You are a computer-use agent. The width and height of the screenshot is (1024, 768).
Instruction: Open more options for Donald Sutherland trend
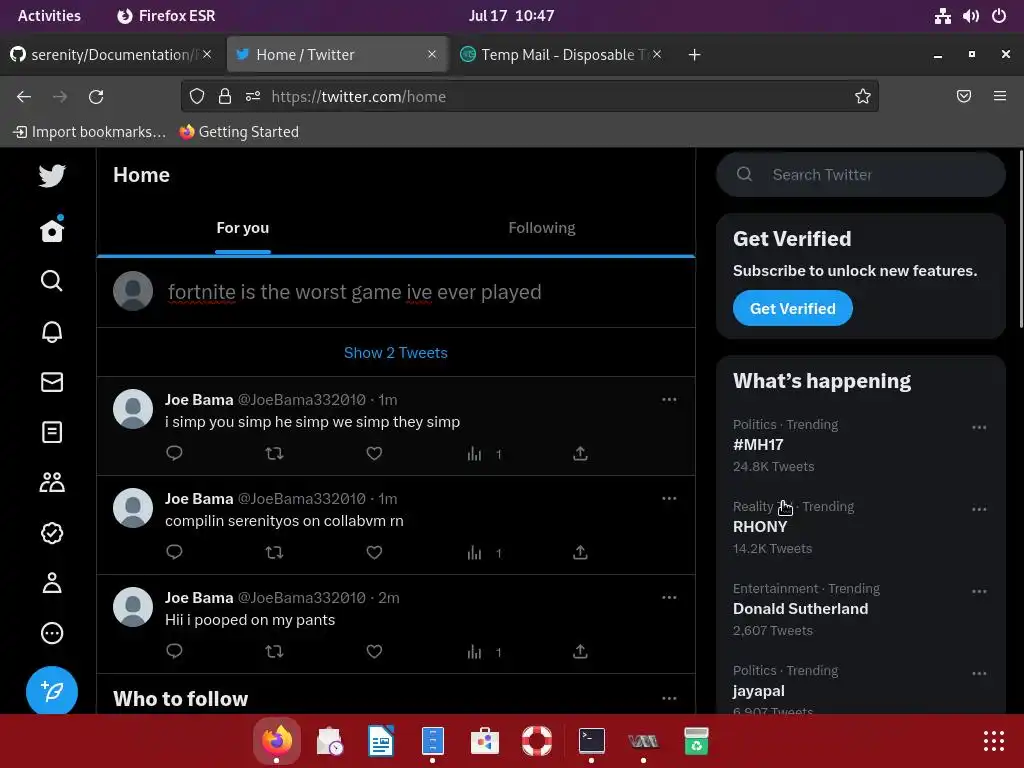coord(979,592)
